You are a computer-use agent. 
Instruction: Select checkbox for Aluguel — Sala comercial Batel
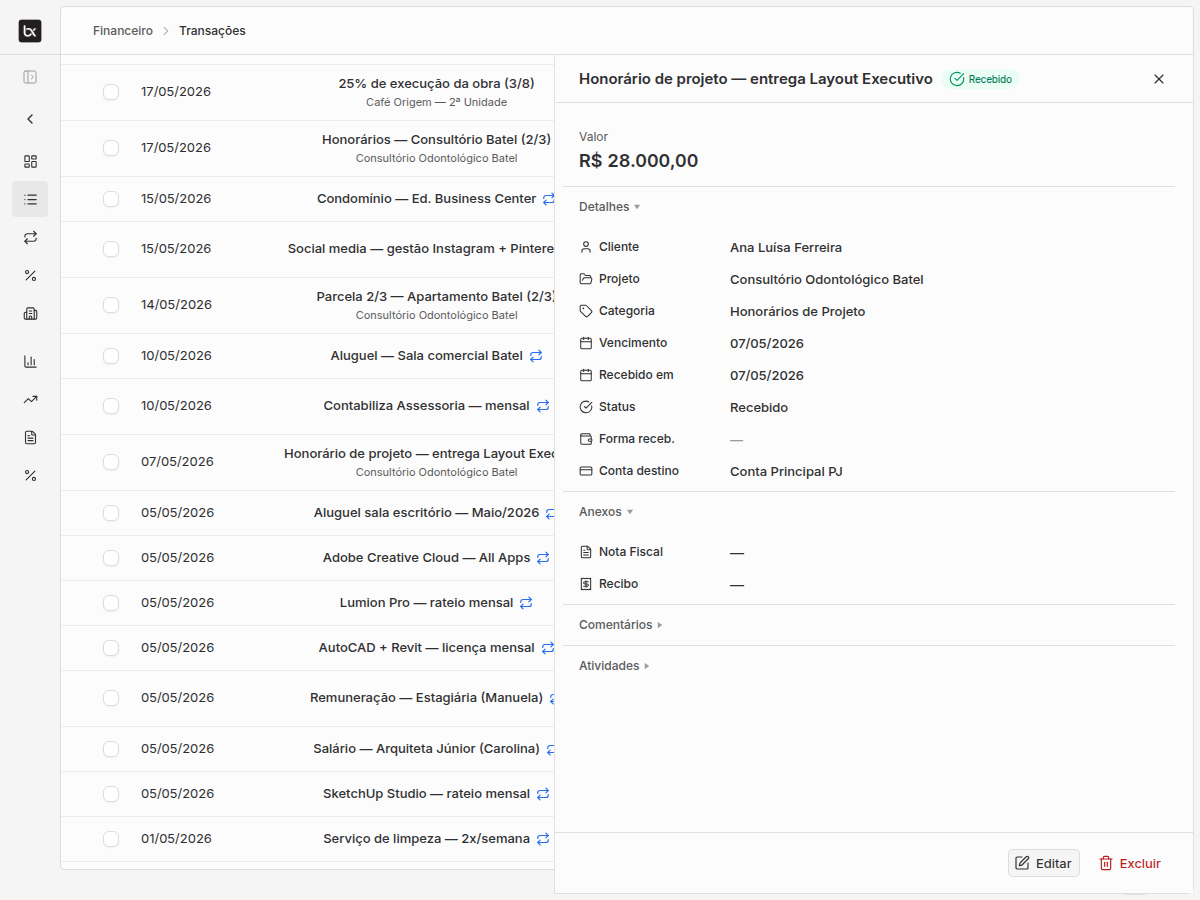pyautogui.click(x=111, y=356)
